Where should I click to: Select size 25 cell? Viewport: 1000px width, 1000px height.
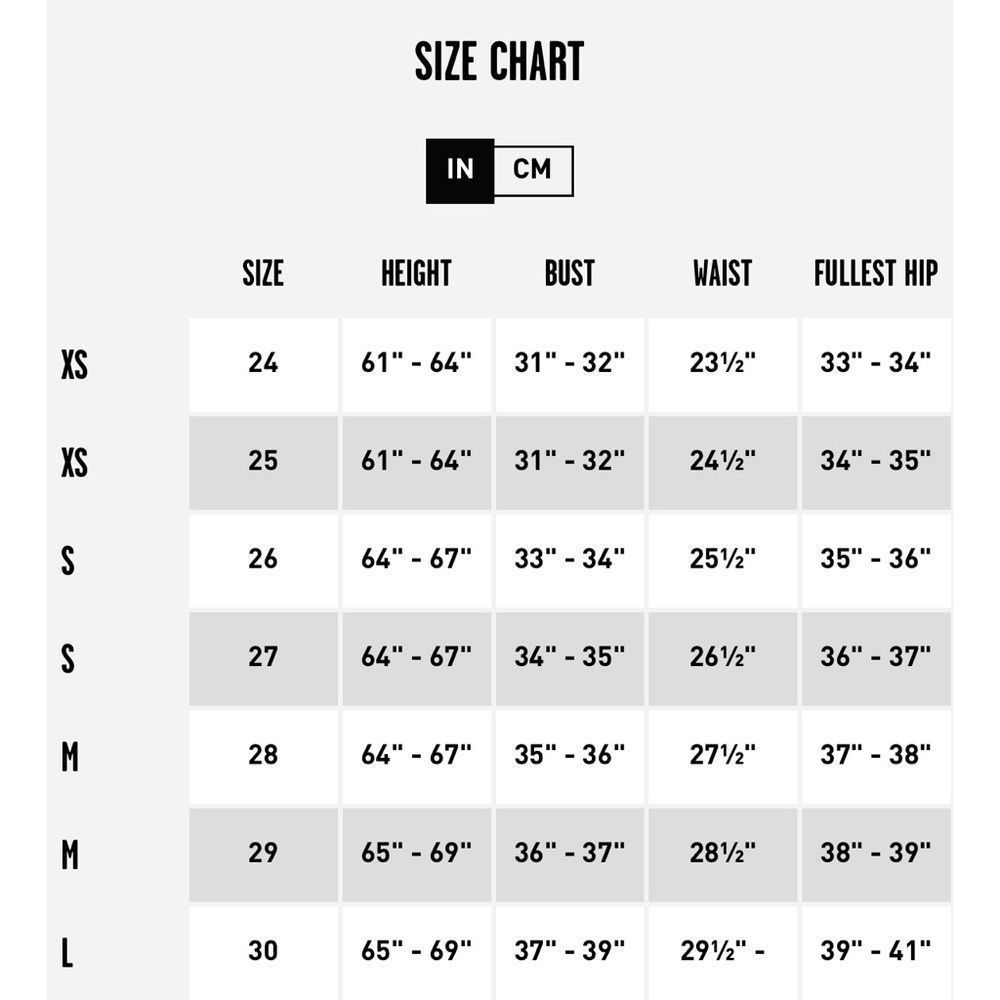[263, 463]
